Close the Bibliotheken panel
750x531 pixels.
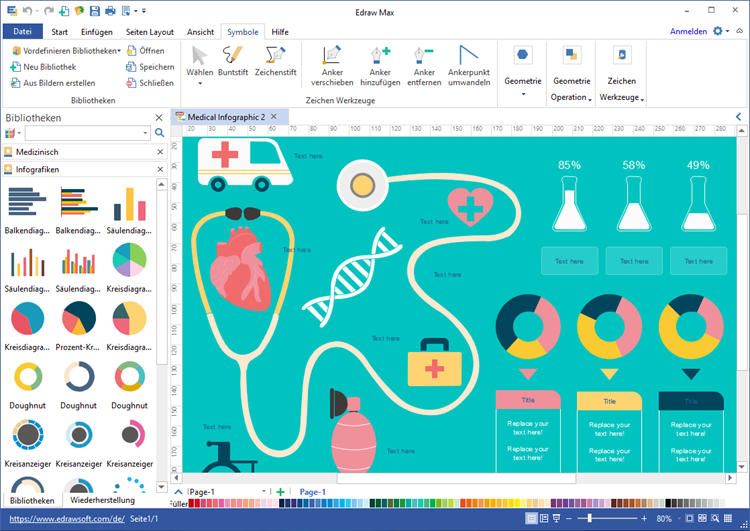[x=159, y=118]
